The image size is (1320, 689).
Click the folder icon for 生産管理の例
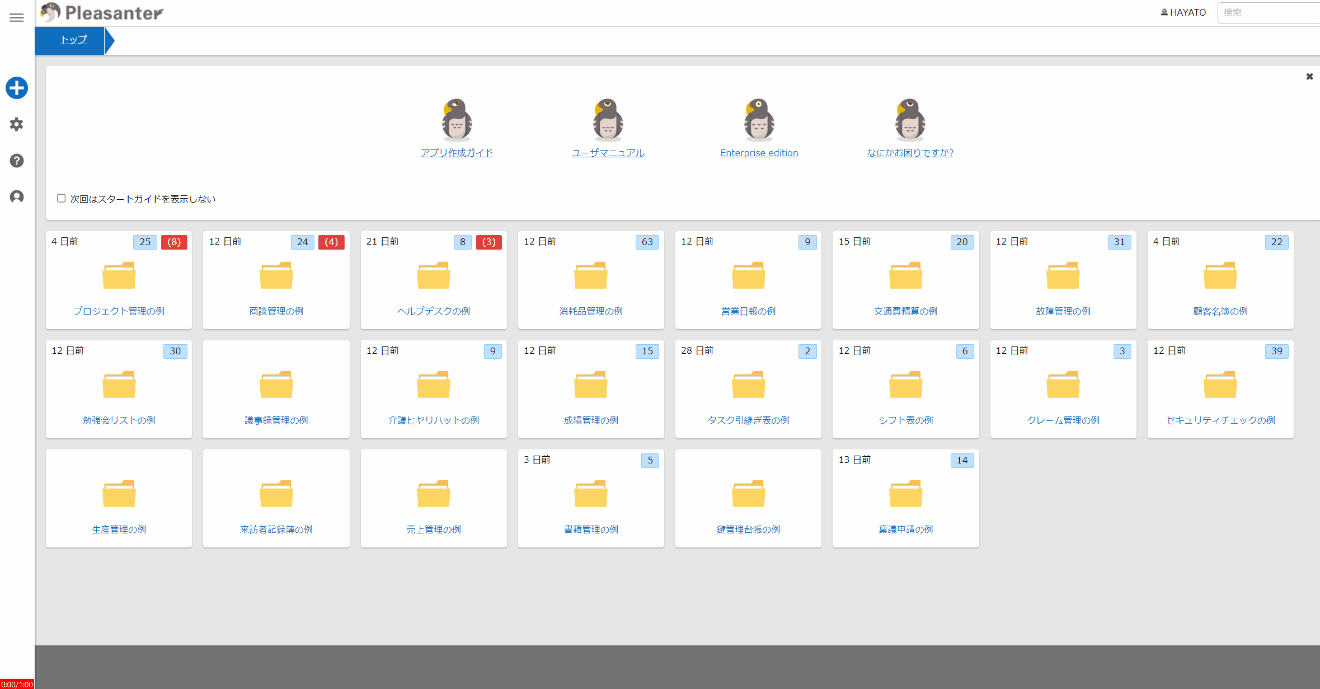119,494
